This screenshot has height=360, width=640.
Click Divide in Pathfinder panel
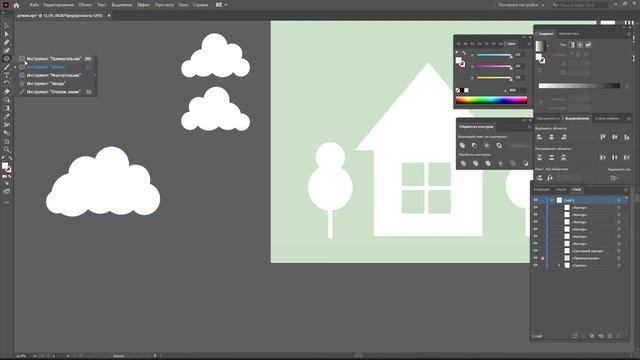pyautogui.click(x=463, y=163)
